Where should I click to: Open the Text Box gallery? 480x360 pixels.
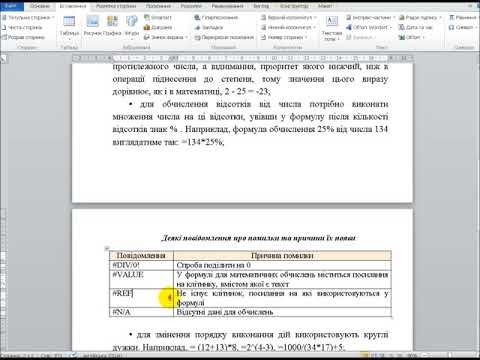coord(332,29)
